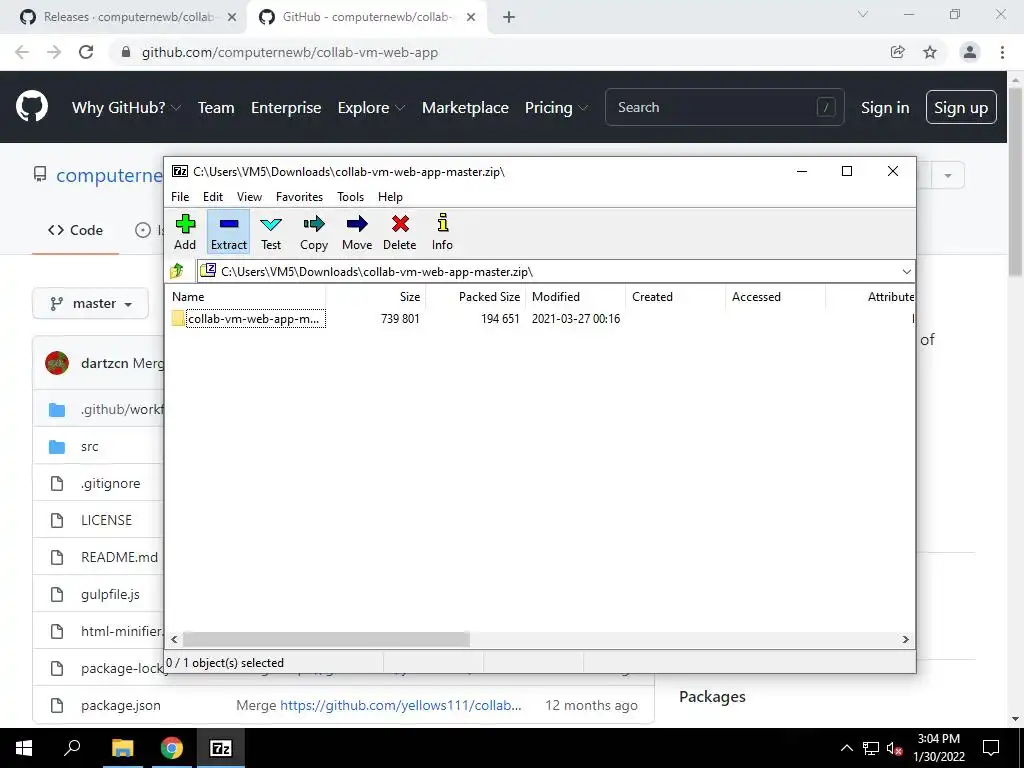The width and height of the screenshot is (1024, 768).
Task: Open the View menu in 7-Zip
Action: pos(249,197)
